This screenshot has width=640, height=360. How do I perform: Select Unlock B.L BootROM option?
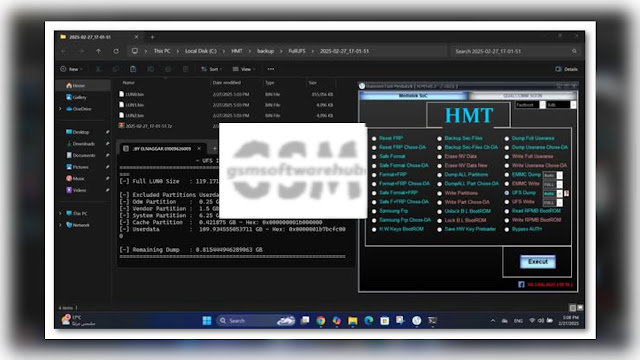(x=464, y=211)
